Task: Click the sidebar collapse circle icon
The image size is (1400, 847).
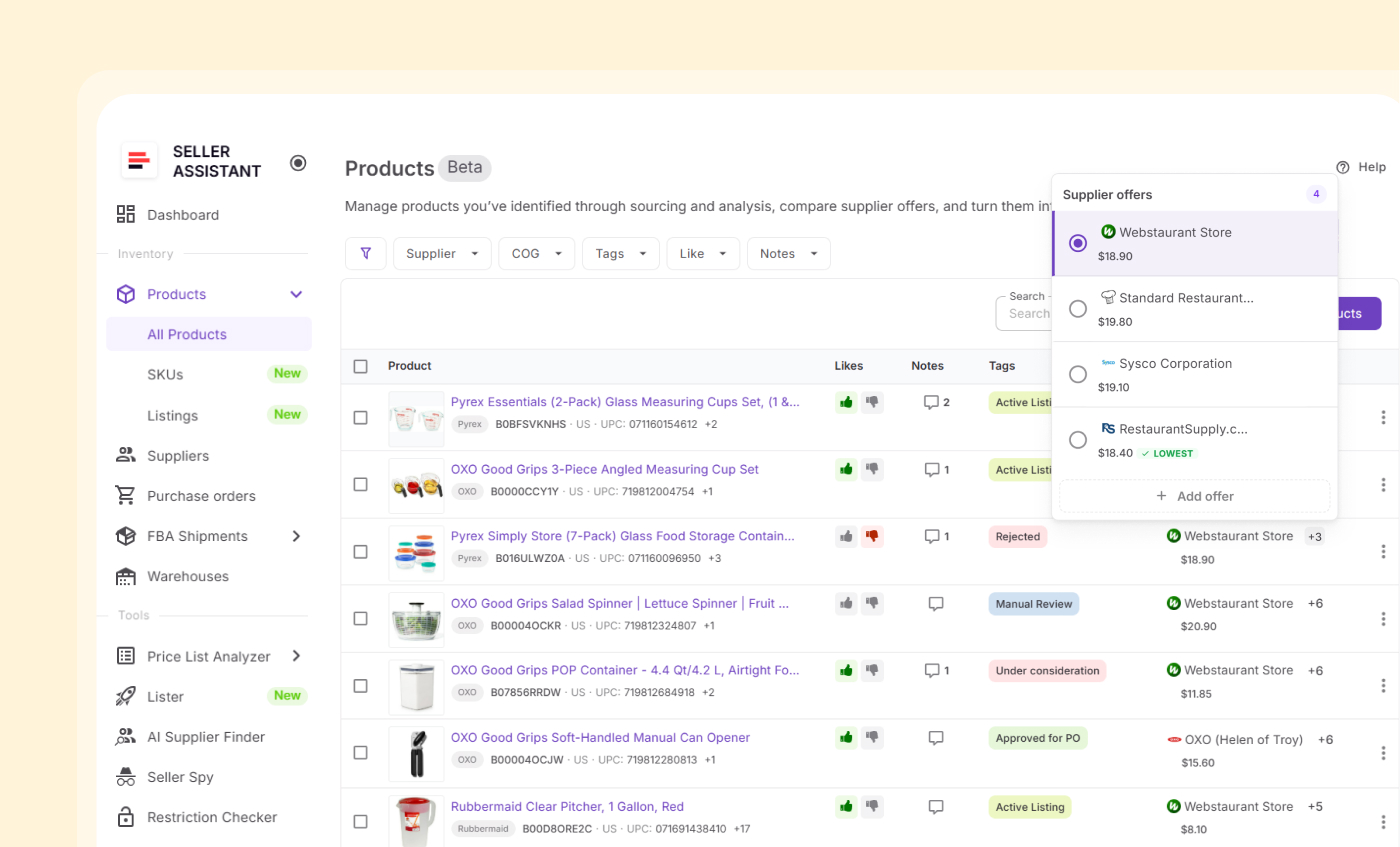Action: coord(298,163)
